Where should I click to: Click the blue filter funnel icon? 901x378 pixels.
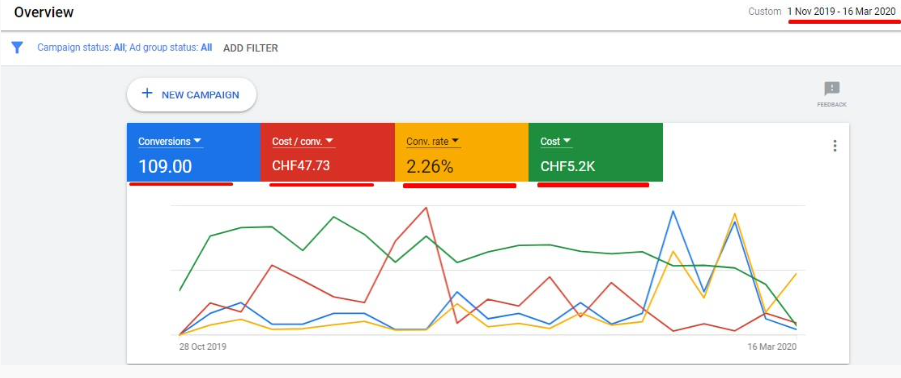tap(17, 48)
